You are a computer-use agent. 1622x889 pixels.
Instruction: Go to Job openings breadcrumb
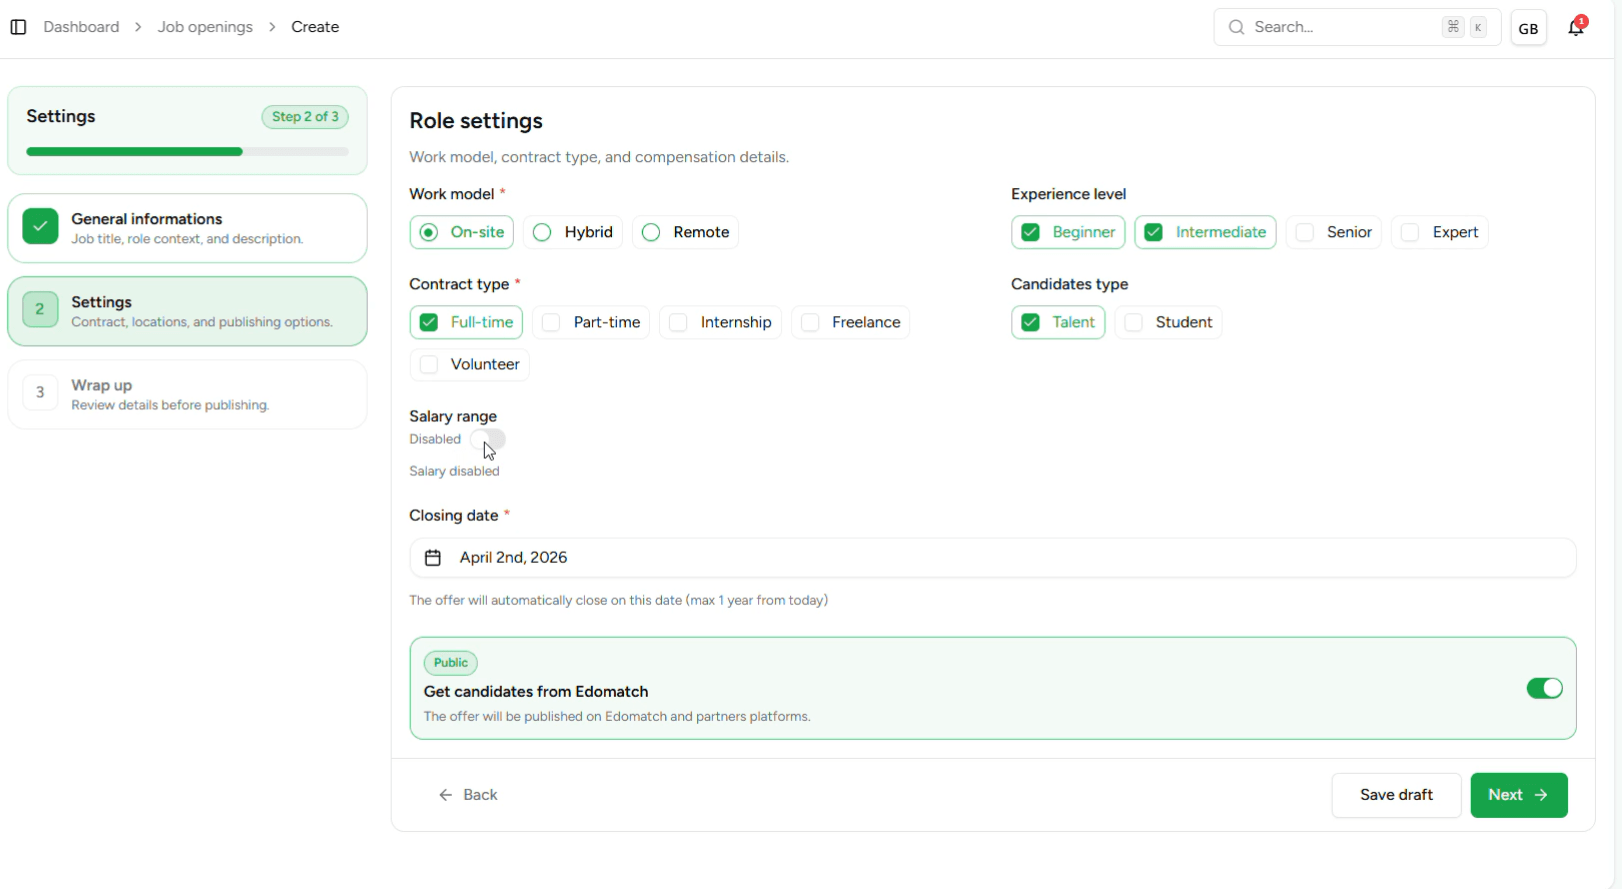coord(205,27)
